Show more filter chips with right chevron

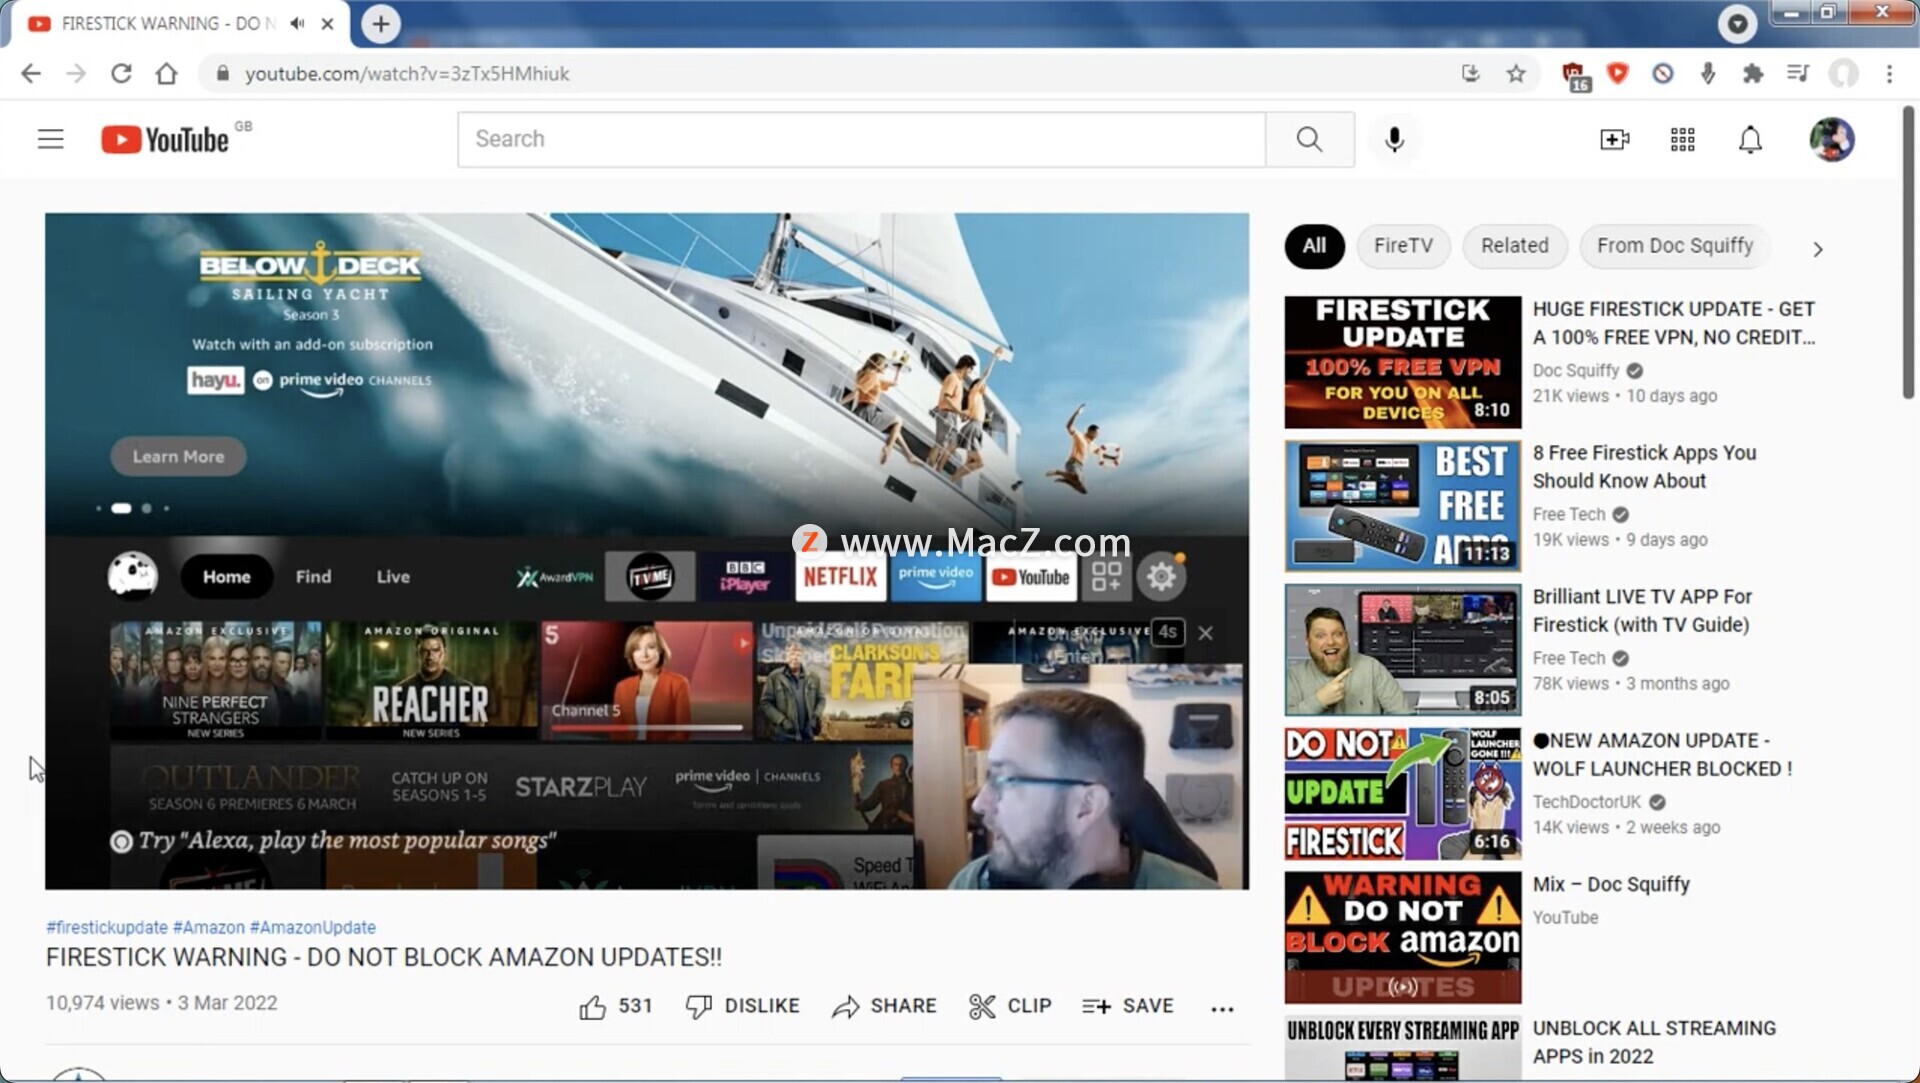tap(1818, 249)
